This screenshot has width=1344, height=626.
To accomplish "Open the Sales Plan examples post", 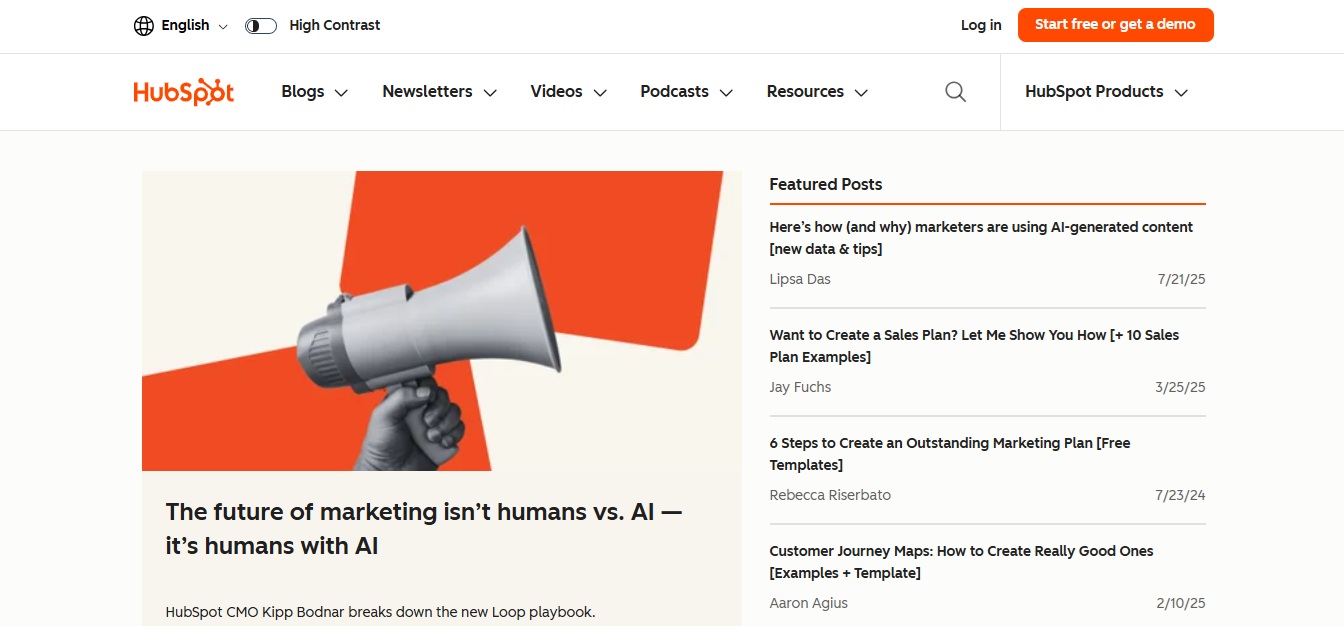I will point(973,346).
